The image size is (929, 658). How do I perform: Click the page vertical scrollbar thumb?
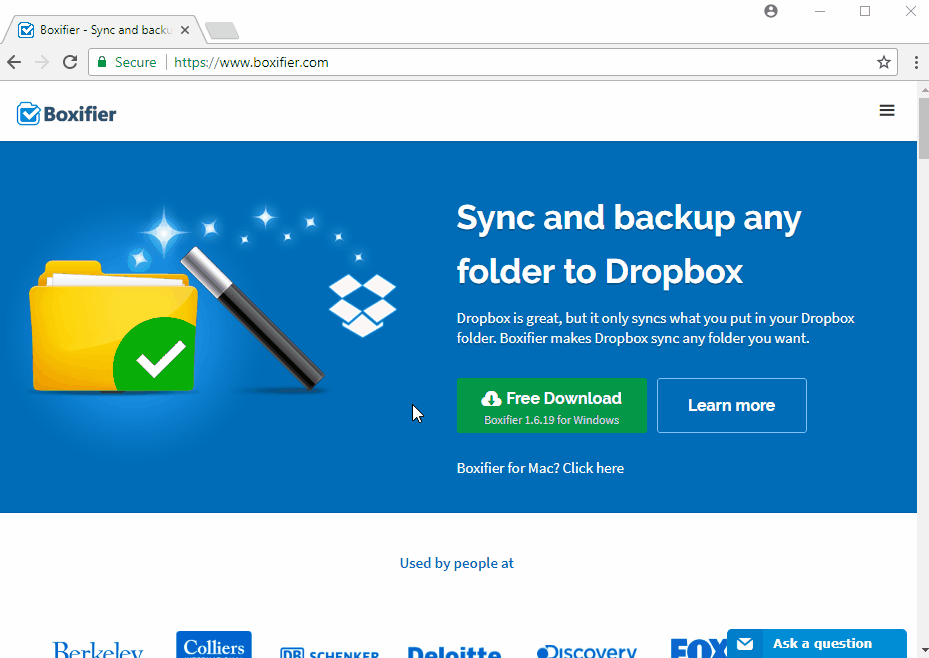pos(924,127)
